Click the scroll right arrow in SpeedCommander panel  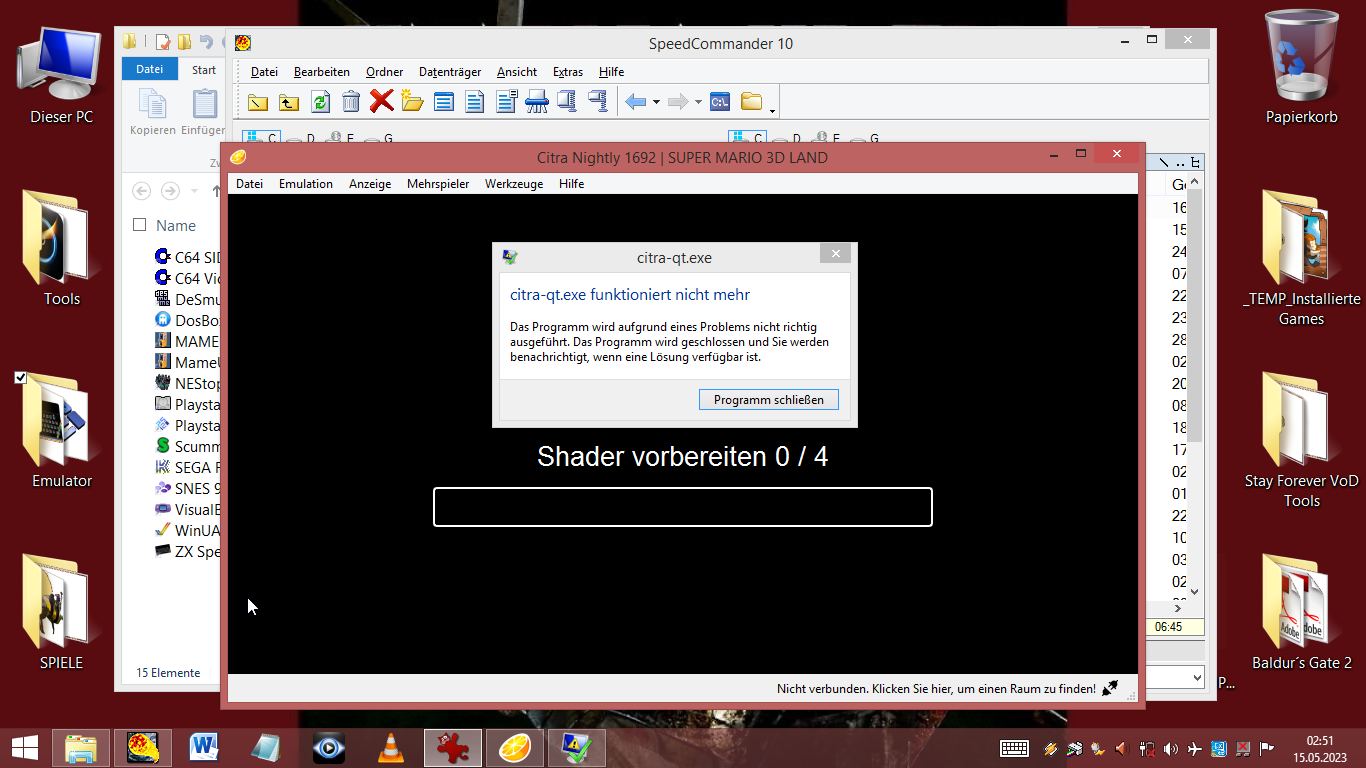(x=1177, y=607)
